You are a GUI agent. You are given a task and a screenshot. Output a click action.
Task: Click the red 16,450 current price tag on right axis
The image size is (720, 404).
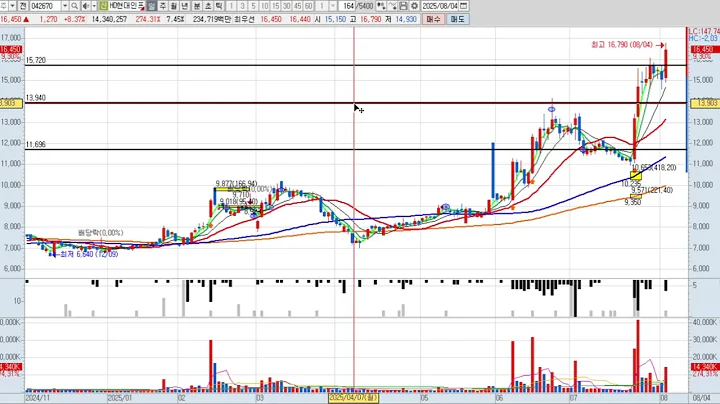point(703,49)
